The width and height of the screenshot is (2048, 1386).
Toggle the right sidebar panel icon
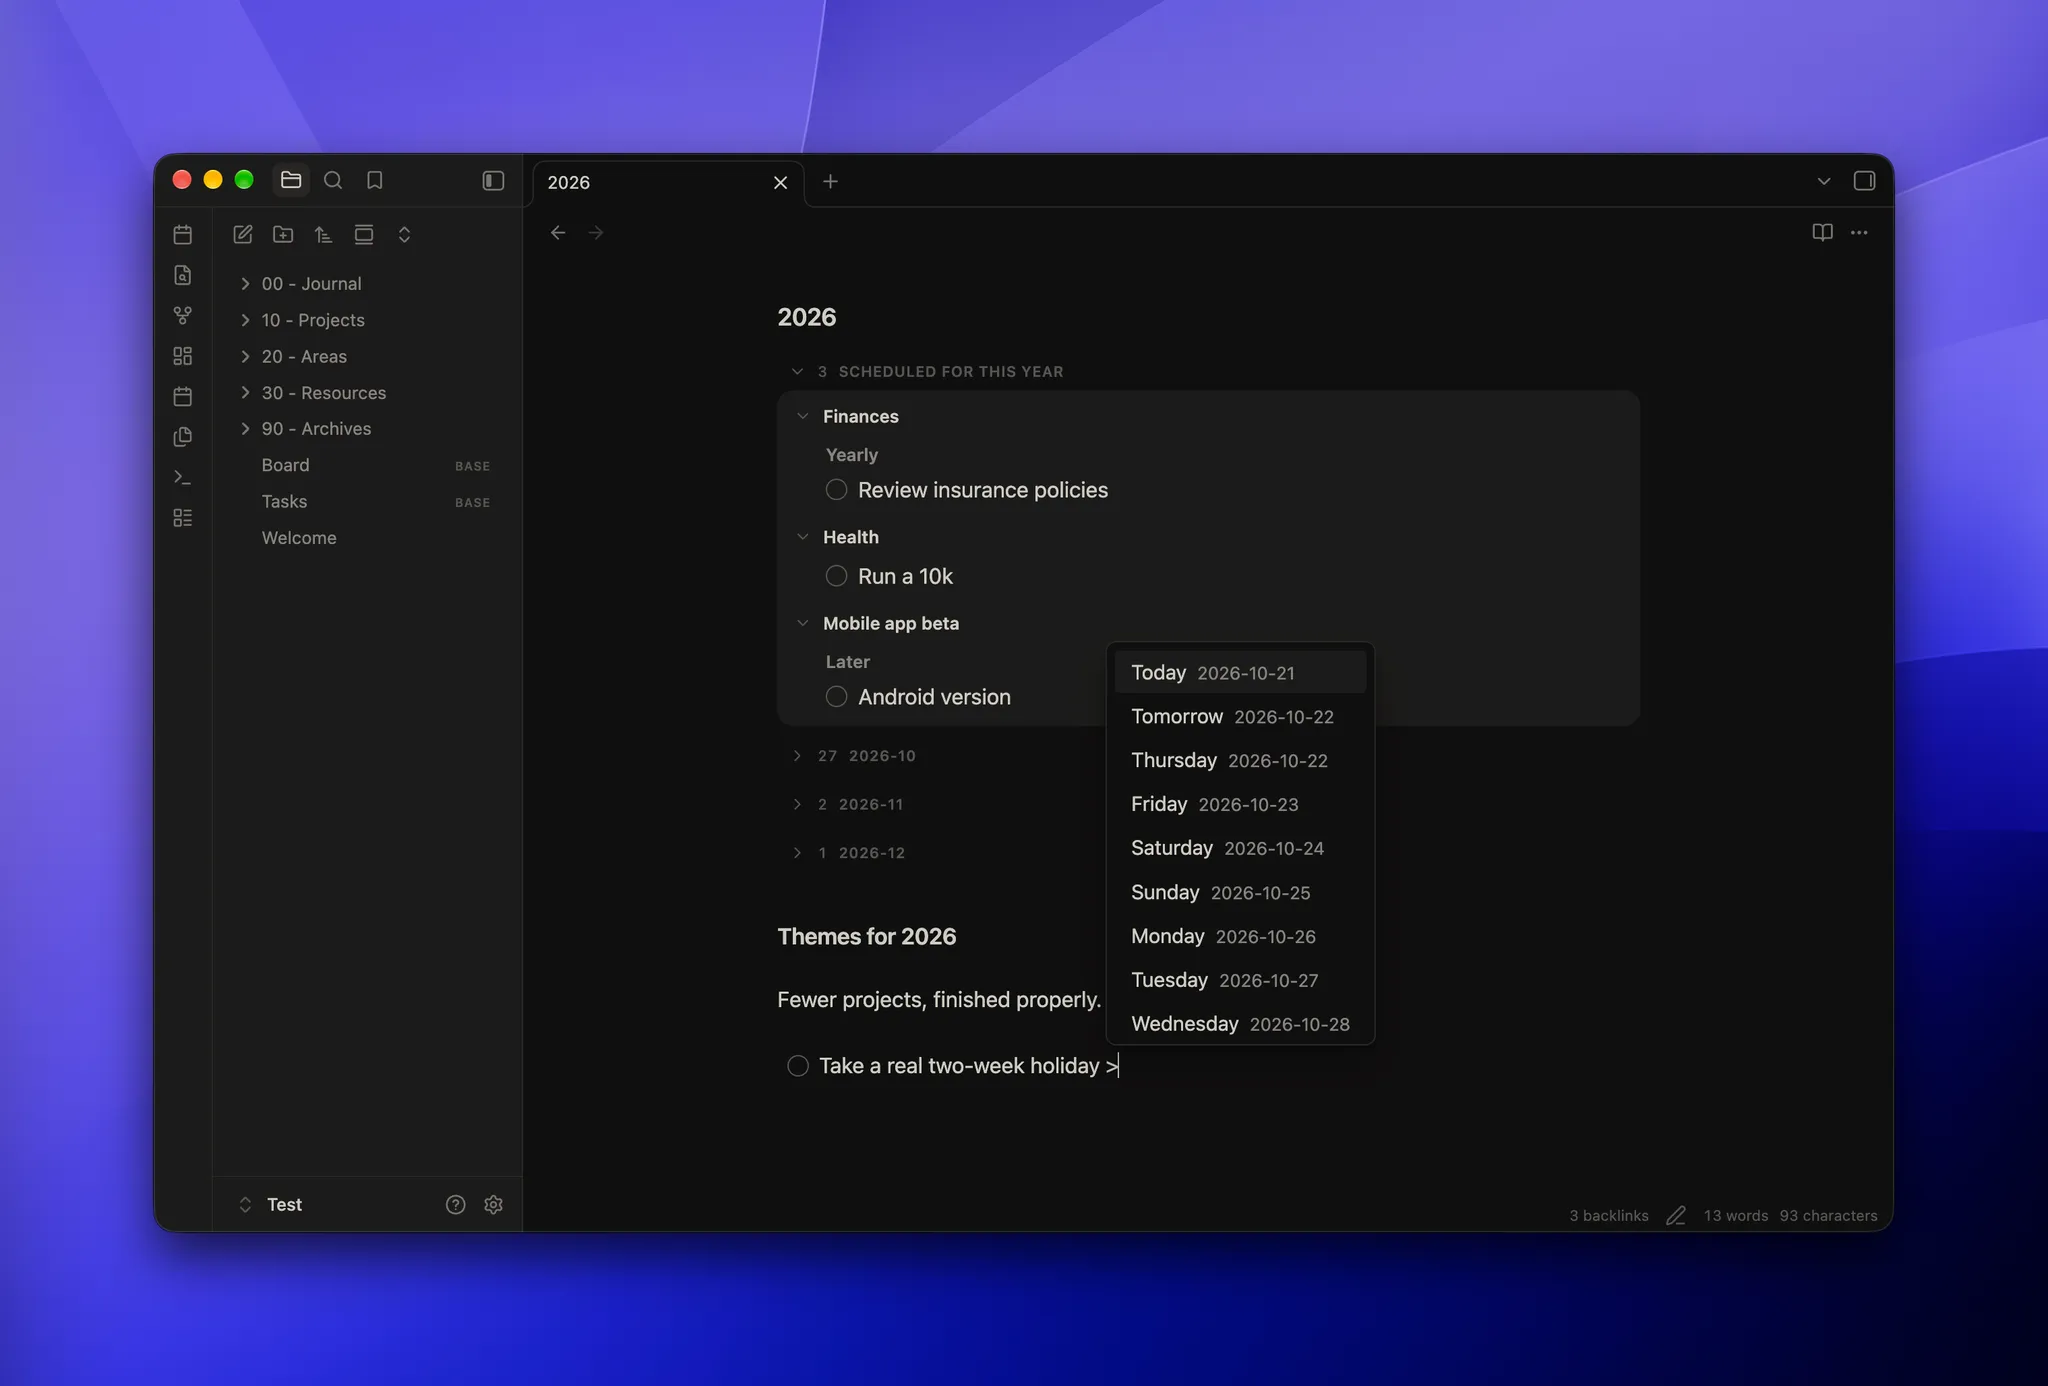click(x=1864, y=181)
